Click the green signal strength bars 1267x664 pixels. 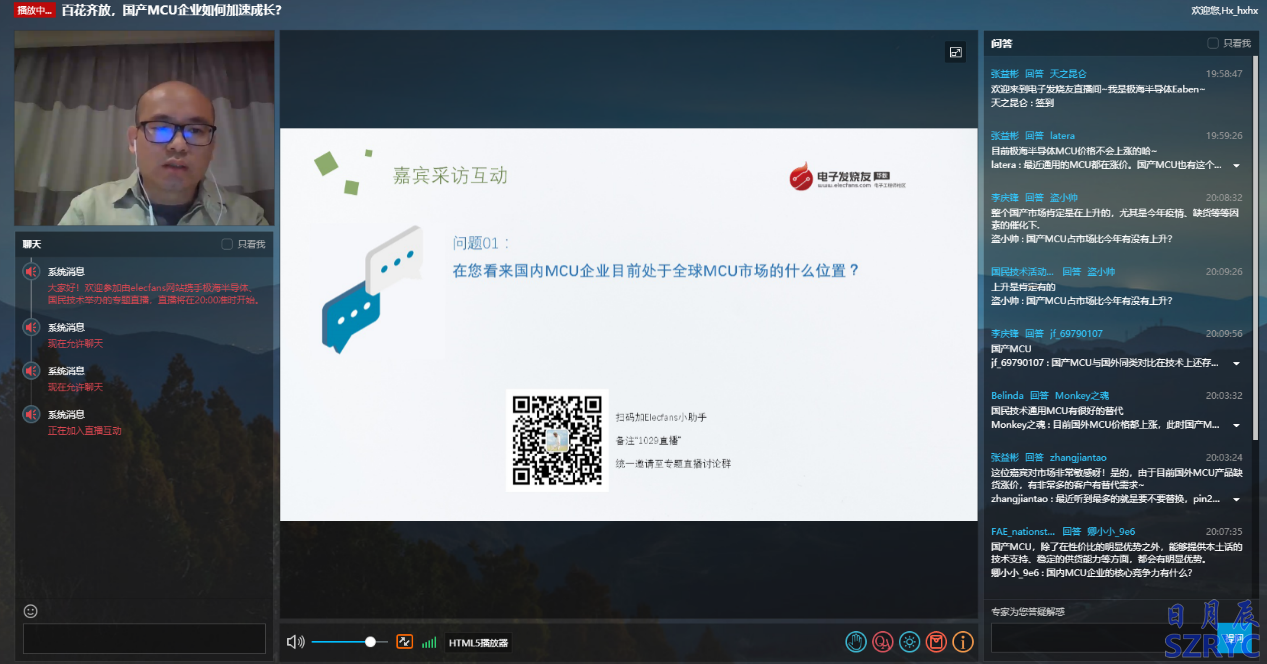pyautogui.click(x=429, y=642)
